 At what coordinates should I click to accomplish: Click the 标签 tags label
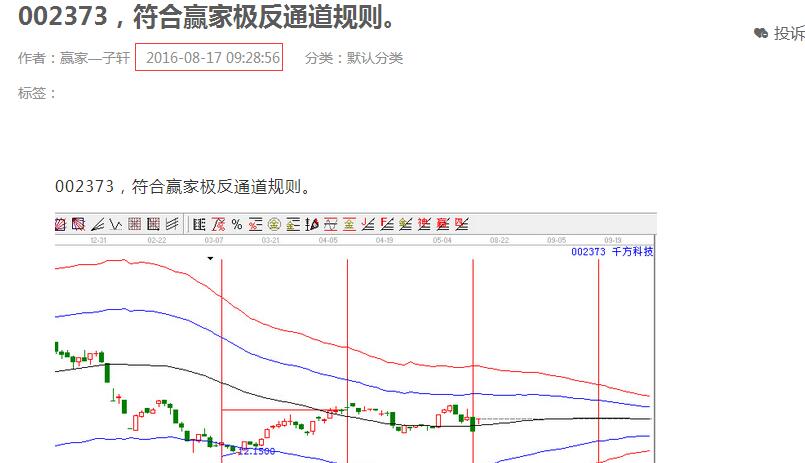[x=37, y=93]
